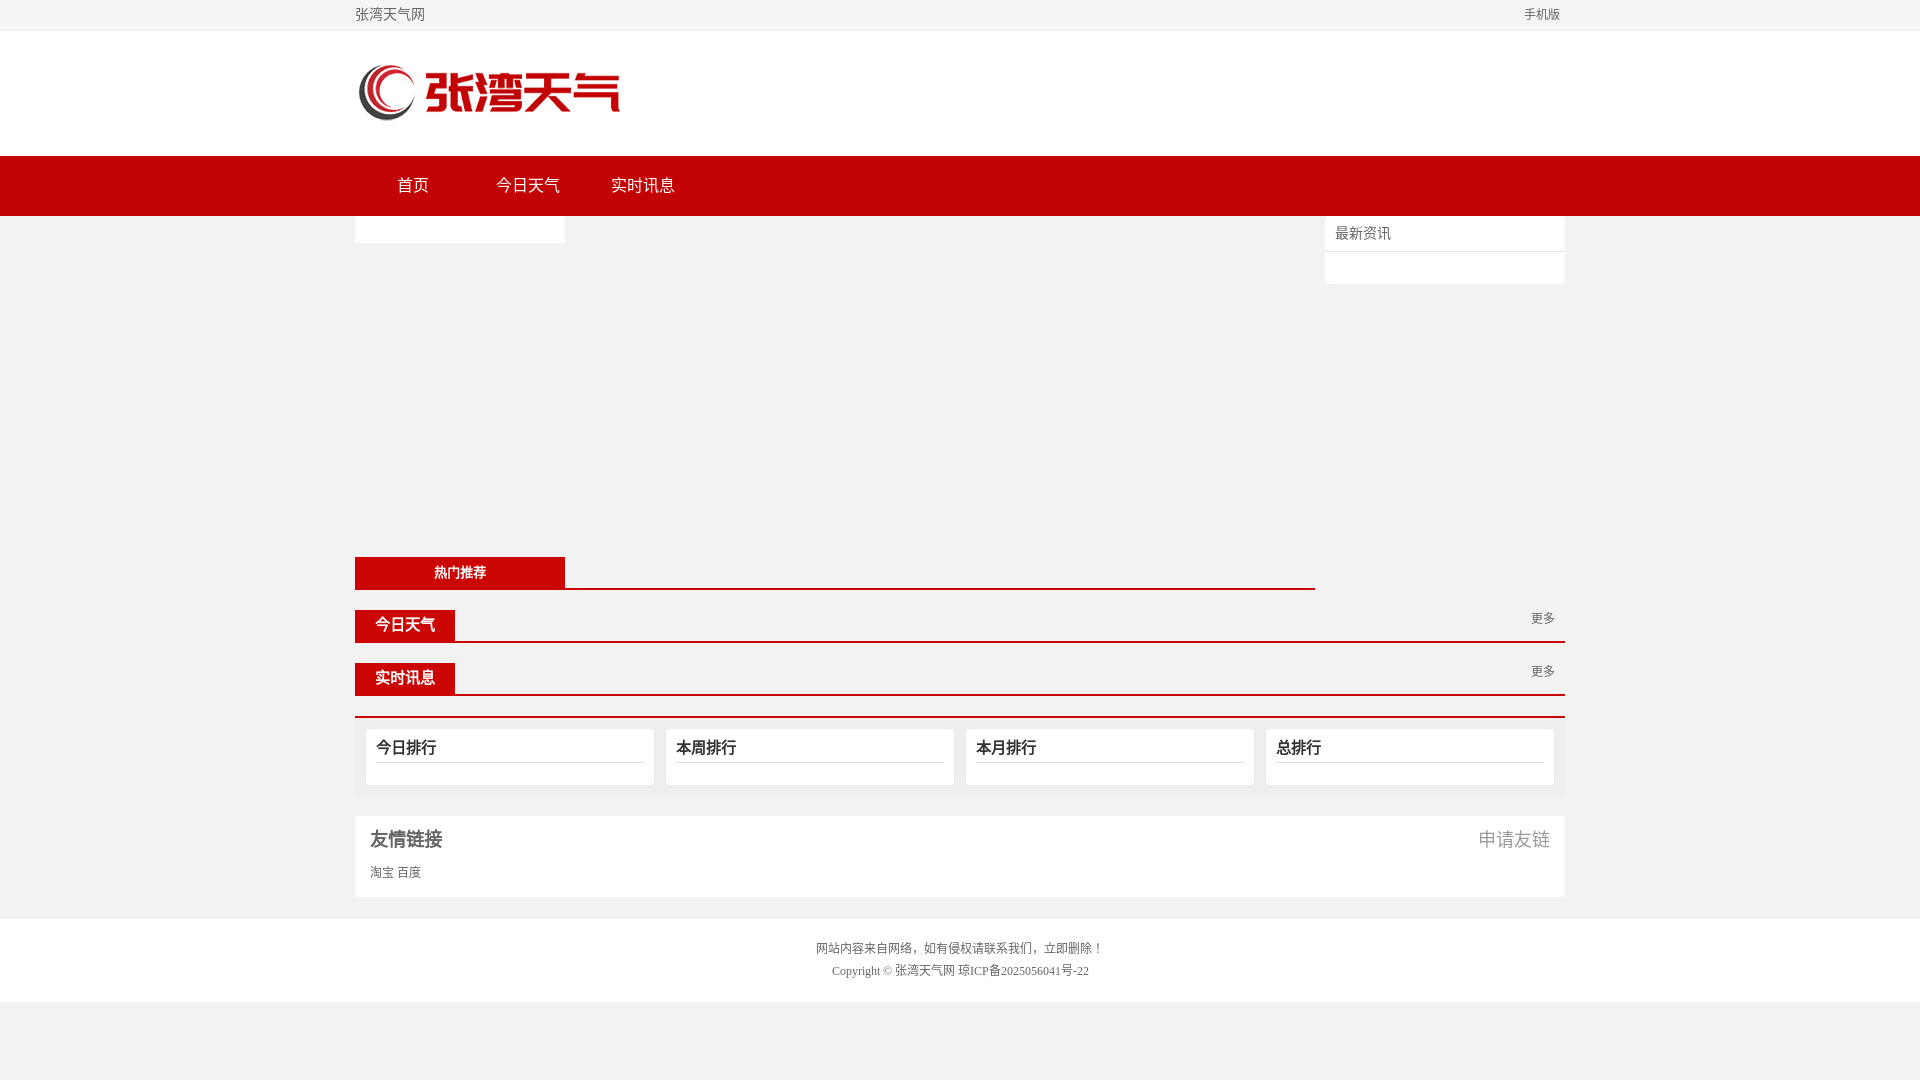Open the 百度 friendly link
This screenshot has height=1080, width=1920.
(x=409, y=873)
